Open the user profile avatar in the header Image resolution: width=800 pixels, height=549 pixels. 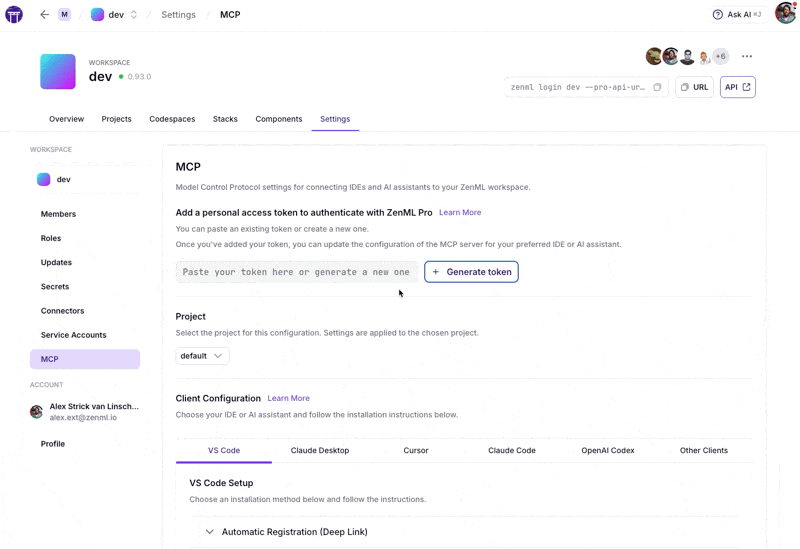786,13
